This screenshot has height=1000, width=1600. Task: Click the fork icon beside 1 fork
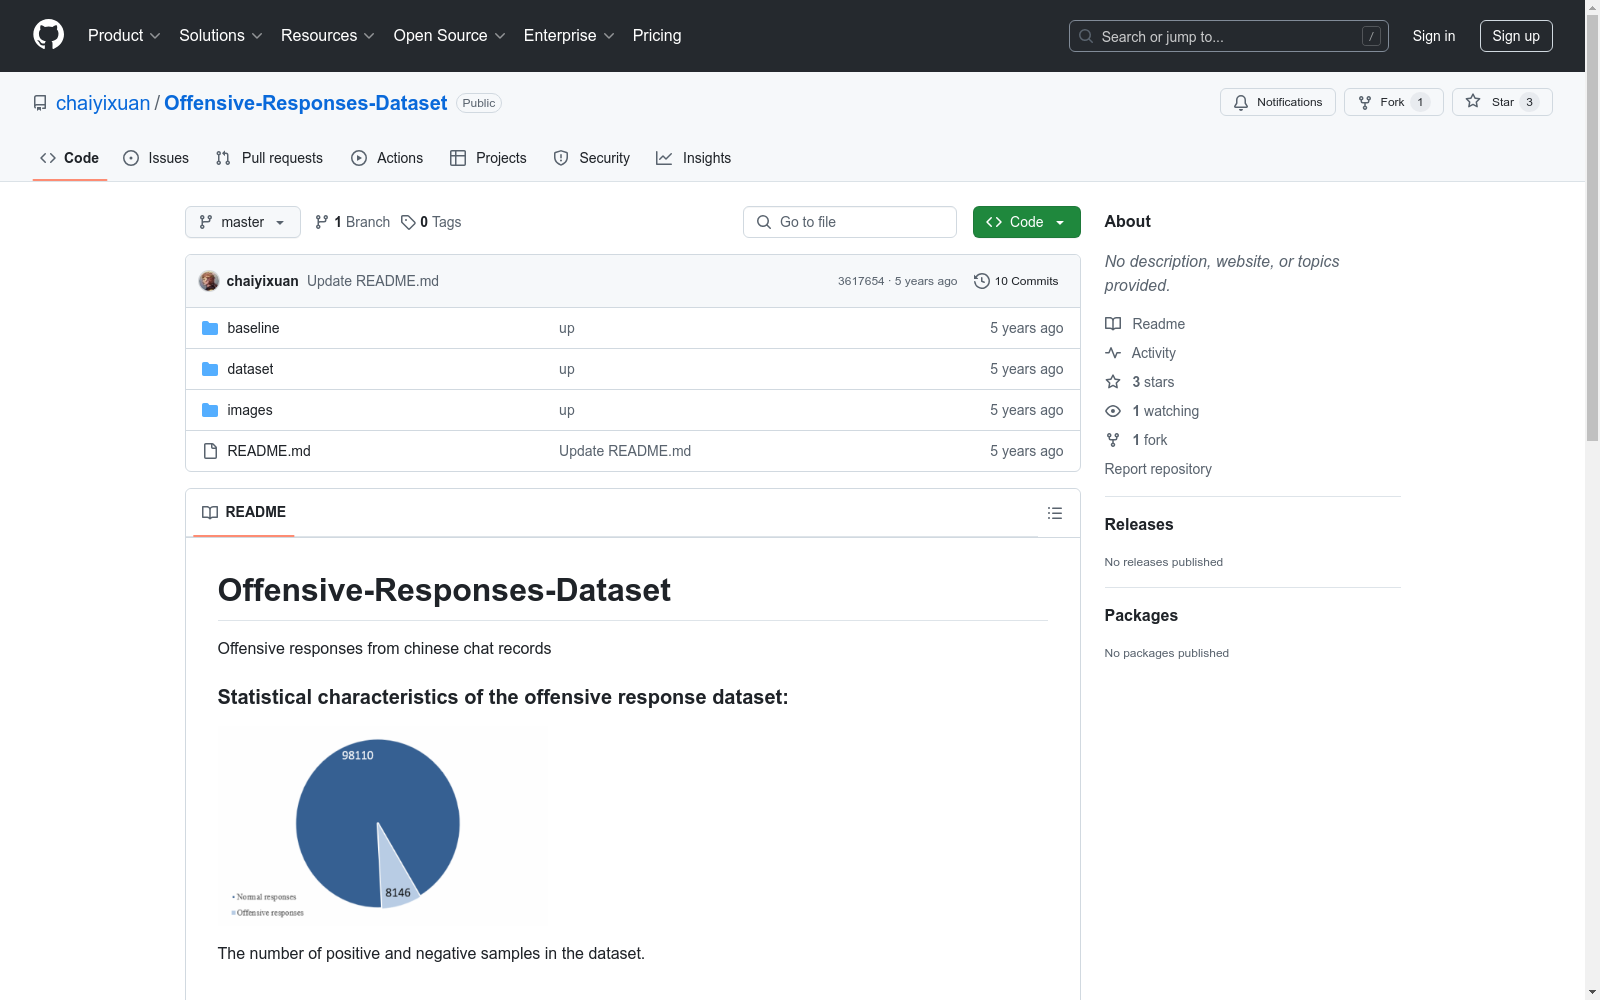(1113, 440)
